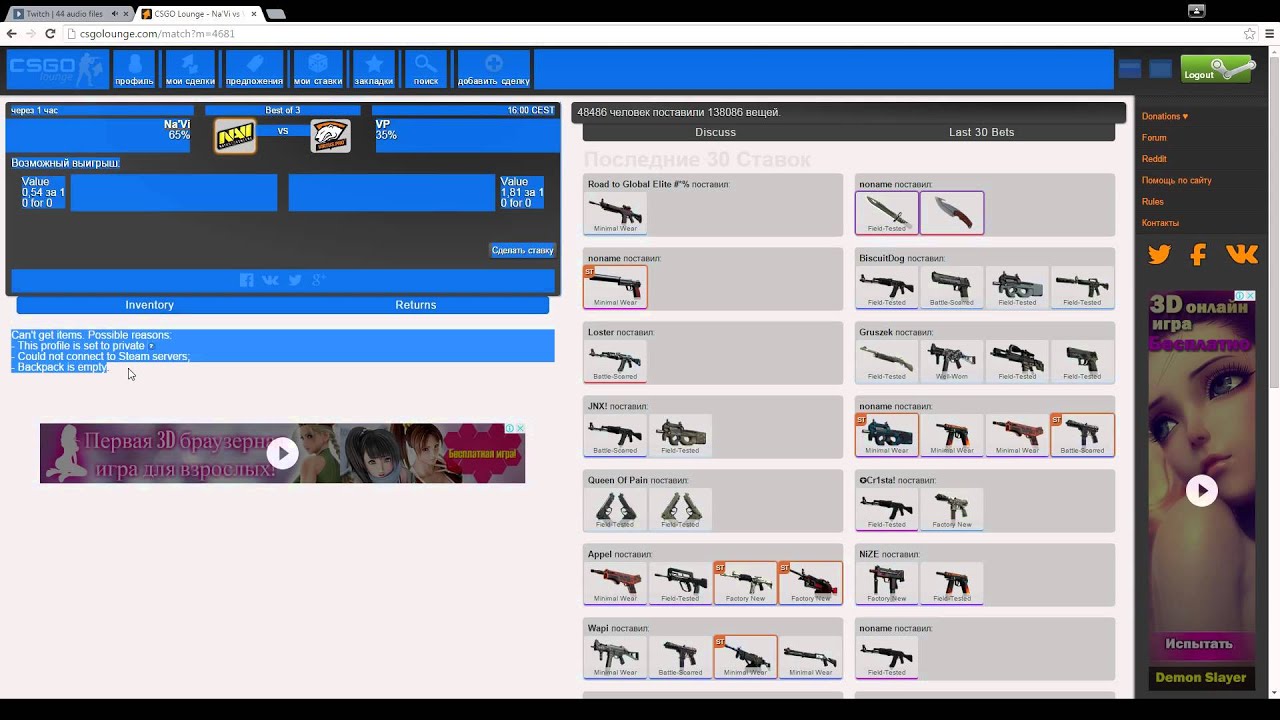Open Cr1sta!'s Factory New item
1280x720 pixels.
point(951,509)
